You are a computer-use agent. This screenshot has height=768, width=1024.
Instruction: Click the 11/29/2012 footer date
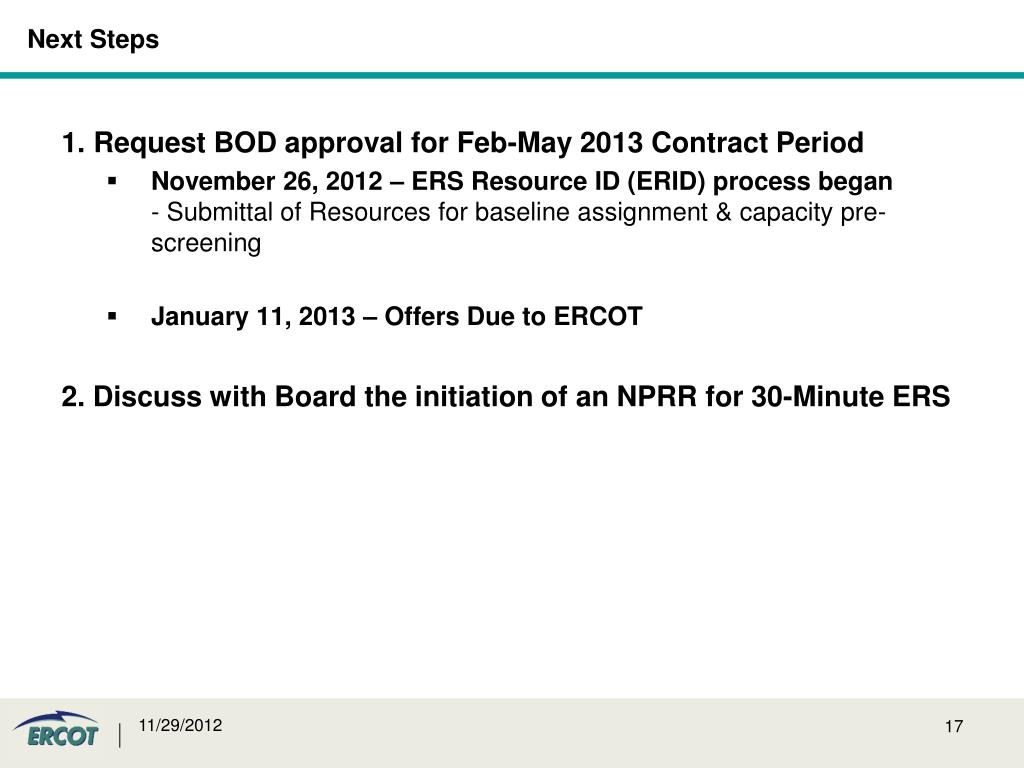coord(180,725)
